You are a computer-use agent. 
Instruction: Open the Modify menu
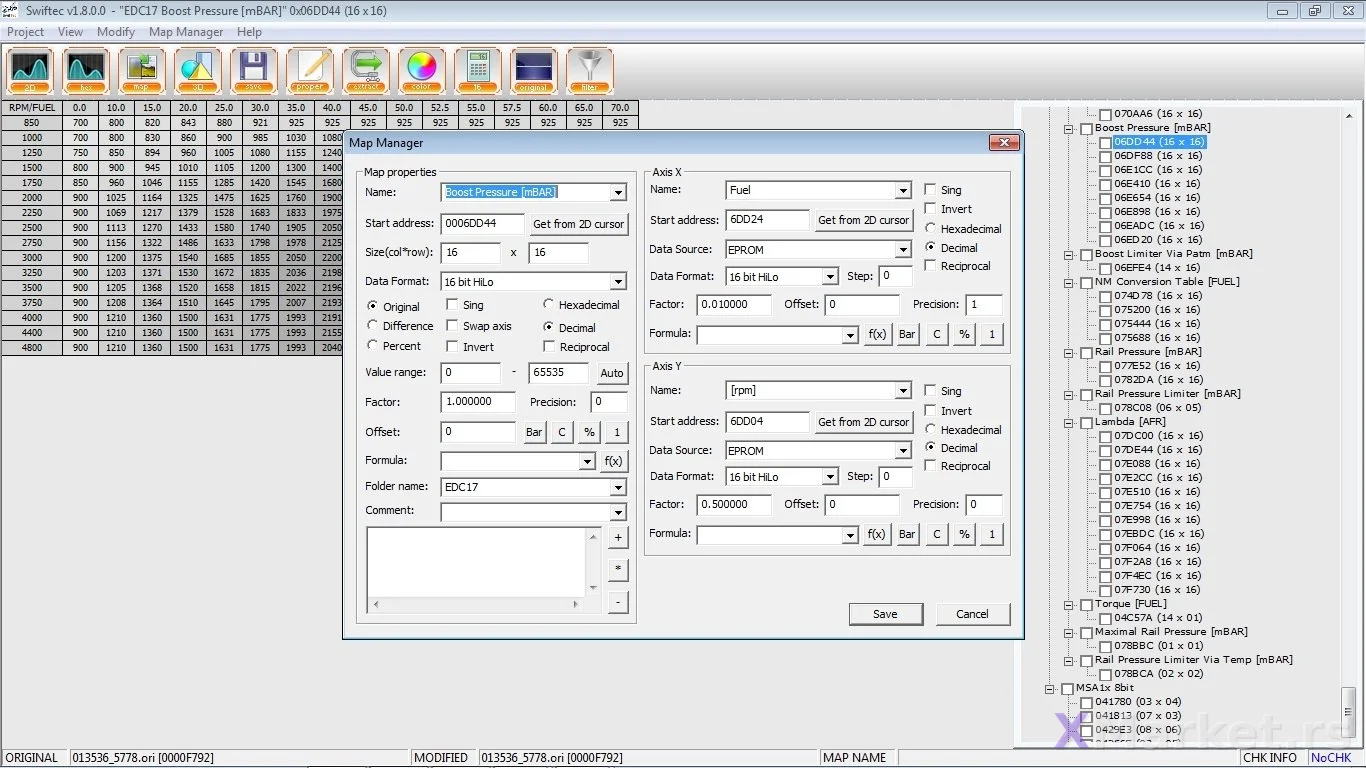pyautogui.click(x=116, y=32)
